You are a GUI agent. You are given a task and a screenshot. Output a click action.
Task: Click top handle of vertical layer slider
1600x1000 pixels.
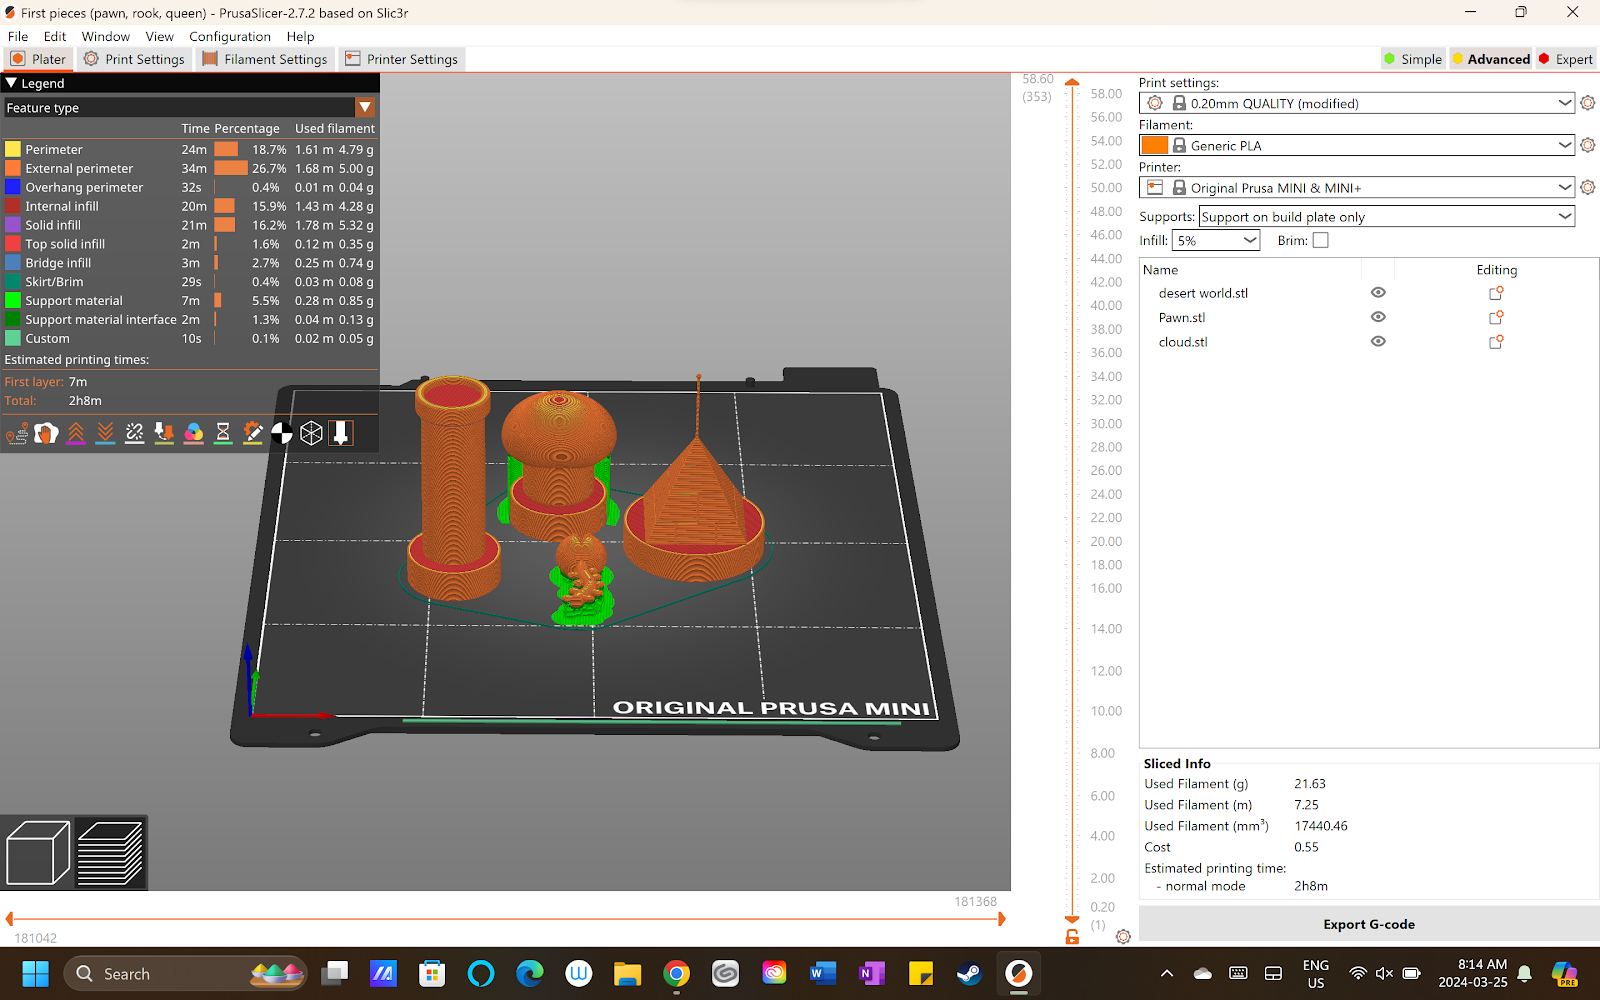[1072, 82]
